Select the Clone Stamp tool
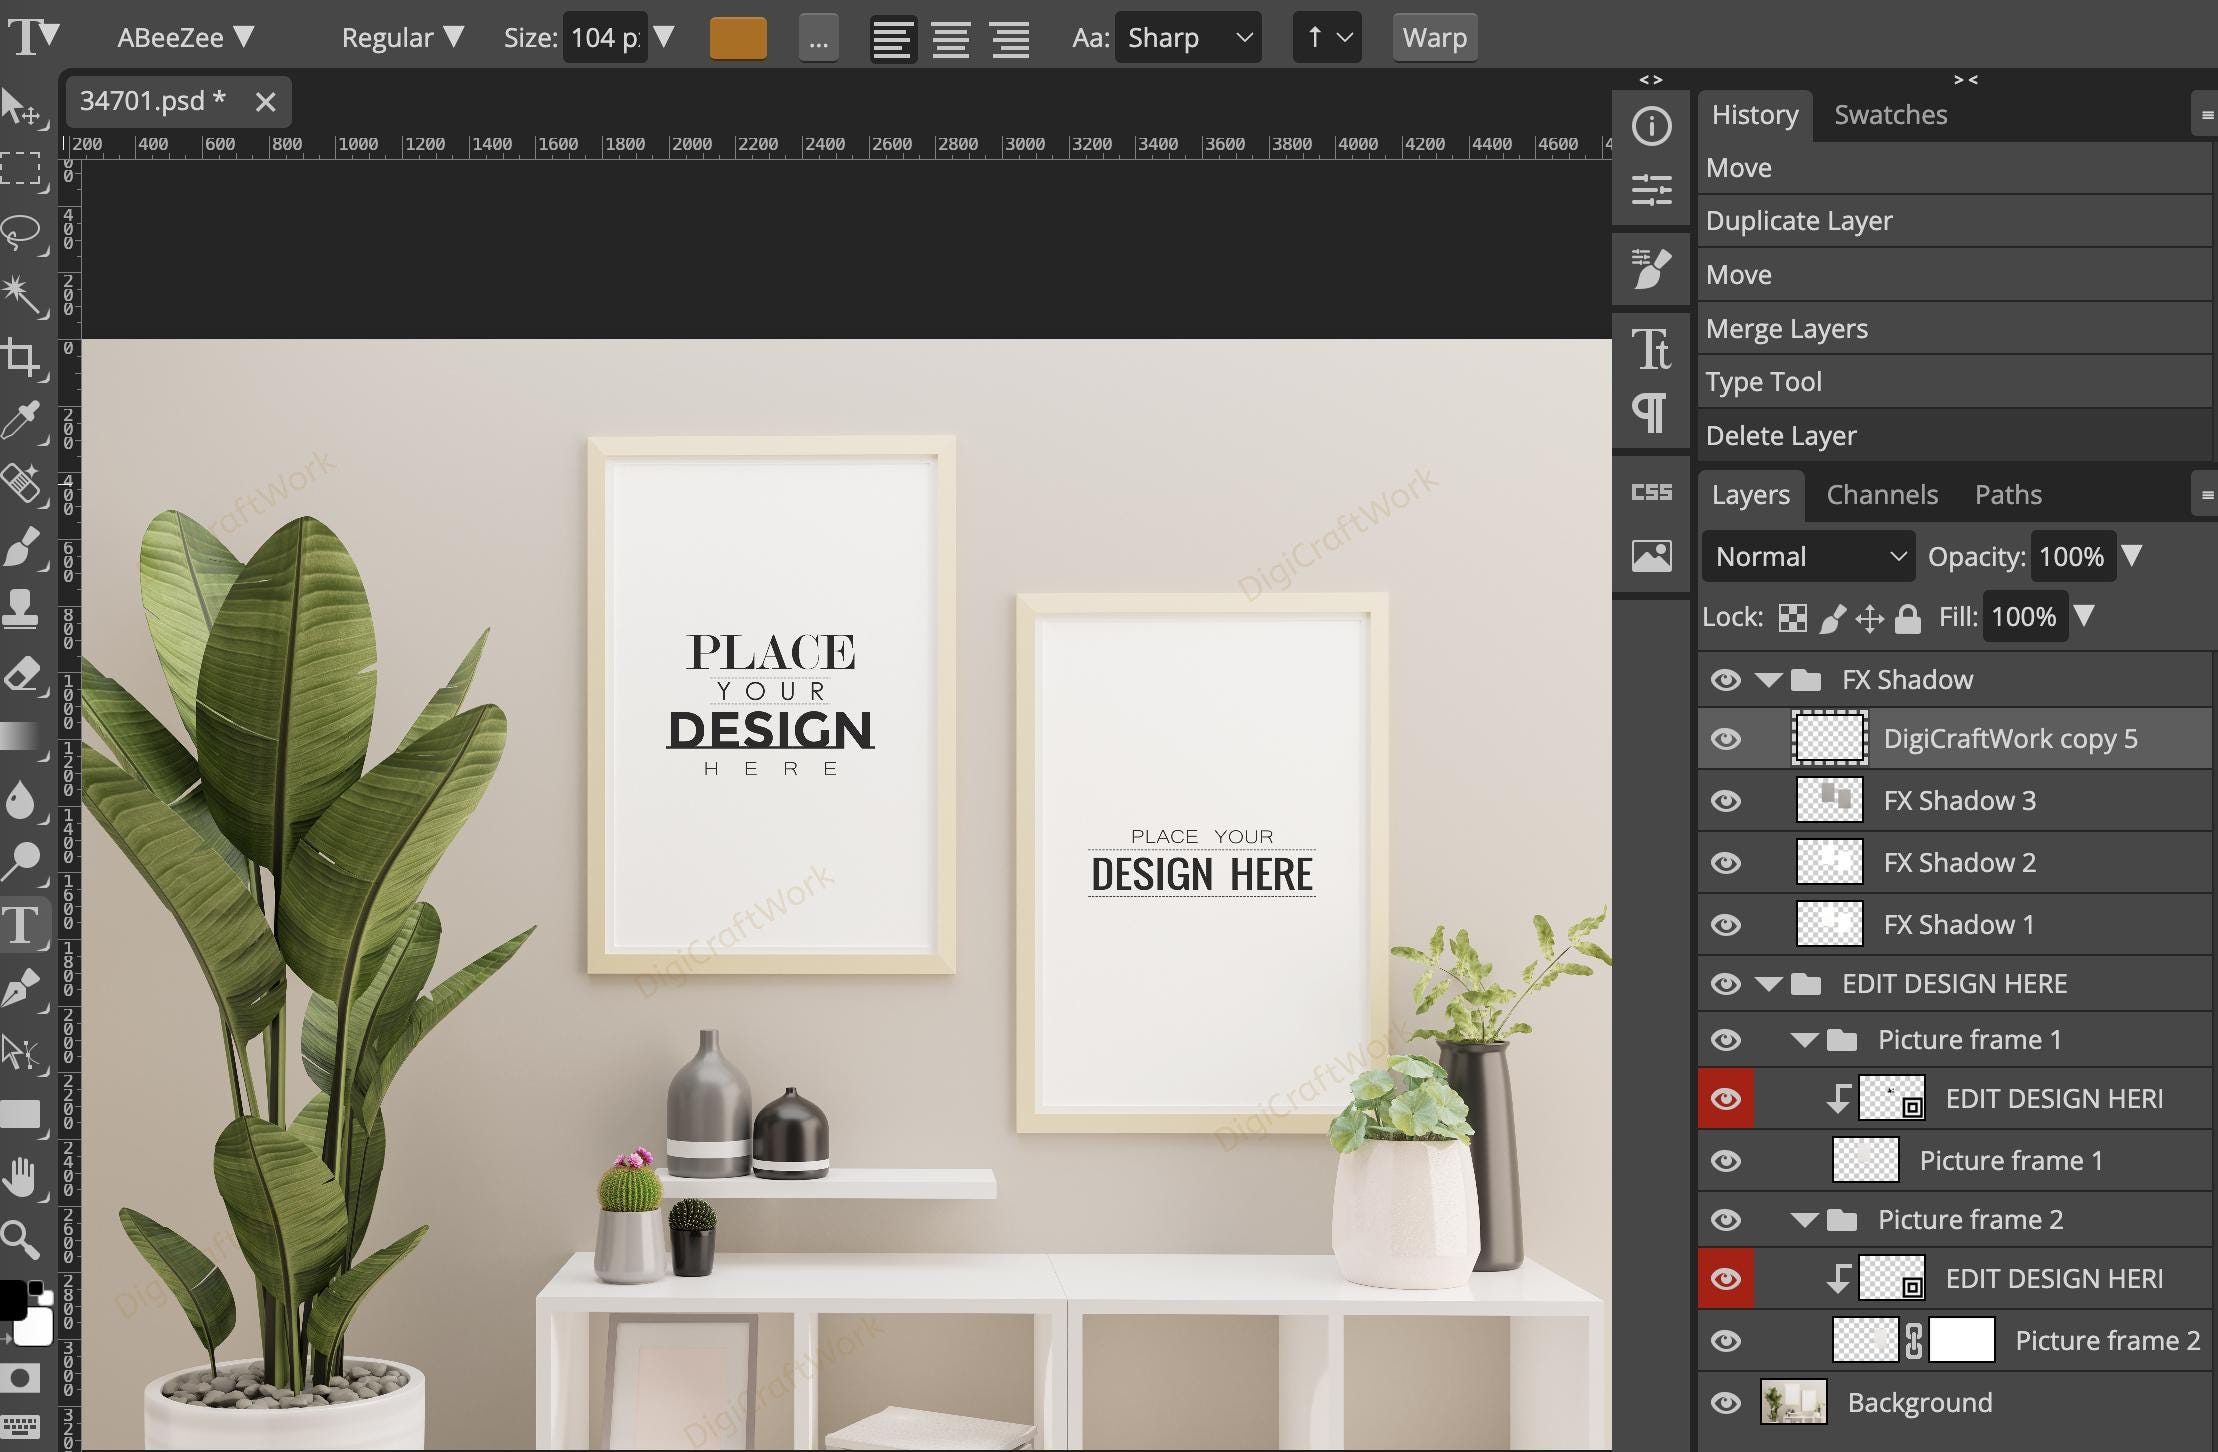Viewport: 2218px width, 1452px height. point(22,610)
